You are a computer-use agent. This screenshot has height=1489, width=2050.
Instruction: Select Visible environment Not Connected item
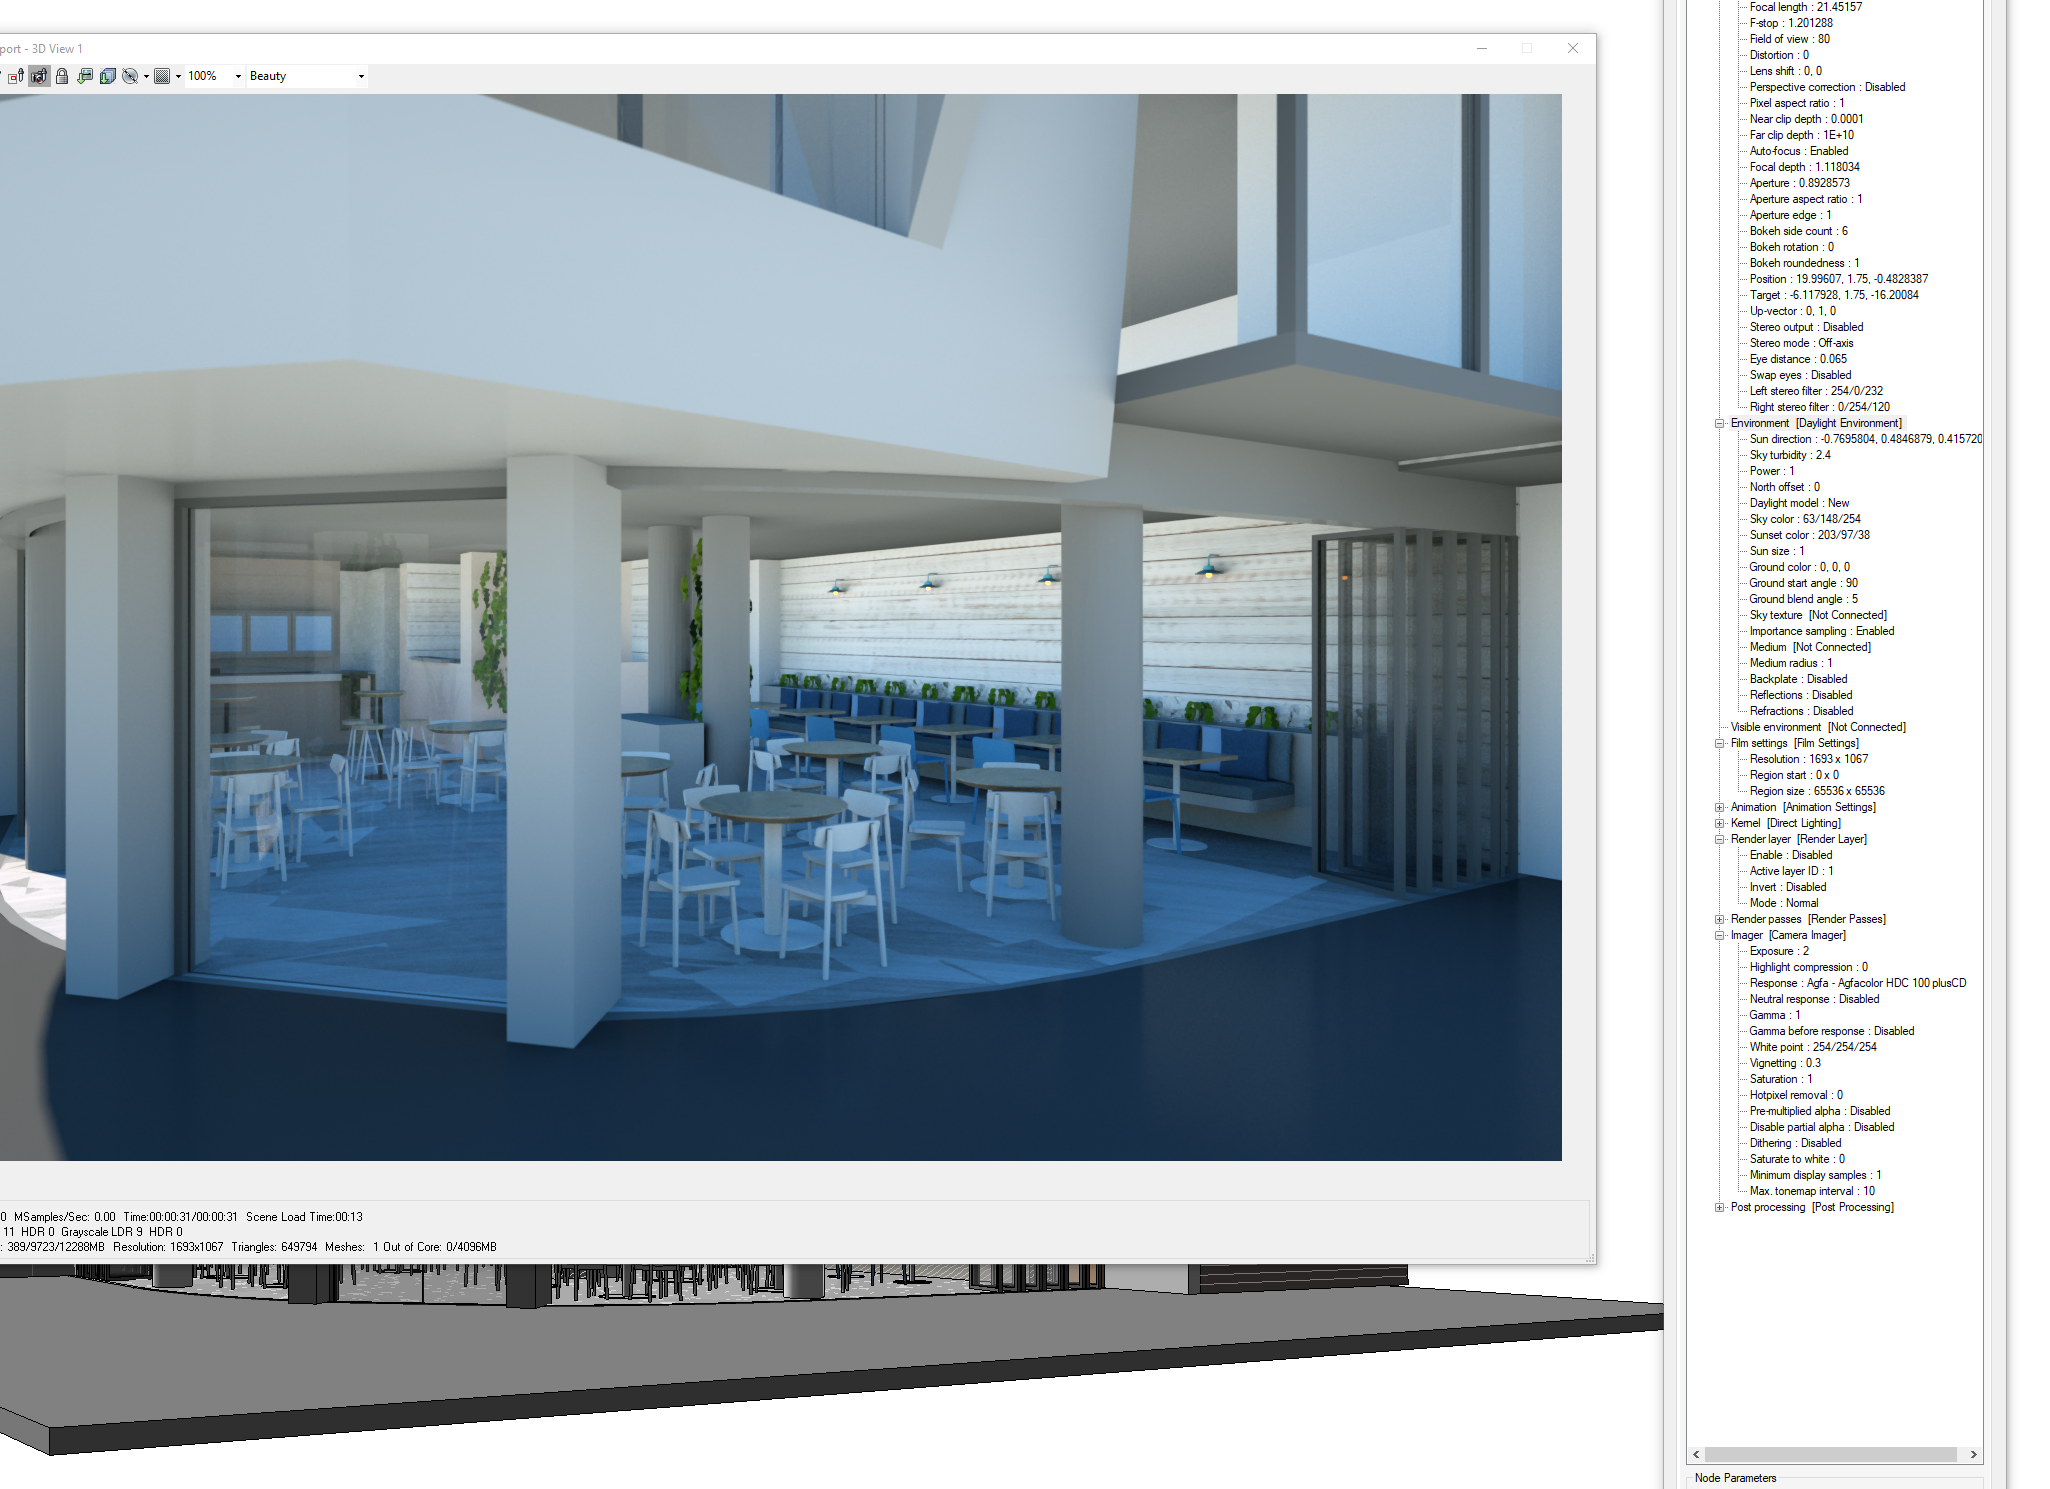pos(1817,727)
